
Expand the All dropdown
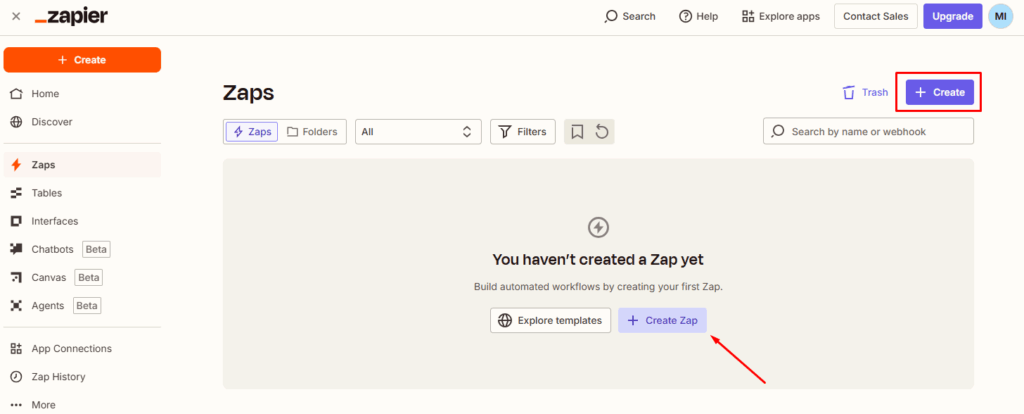(x=418, y=131)
